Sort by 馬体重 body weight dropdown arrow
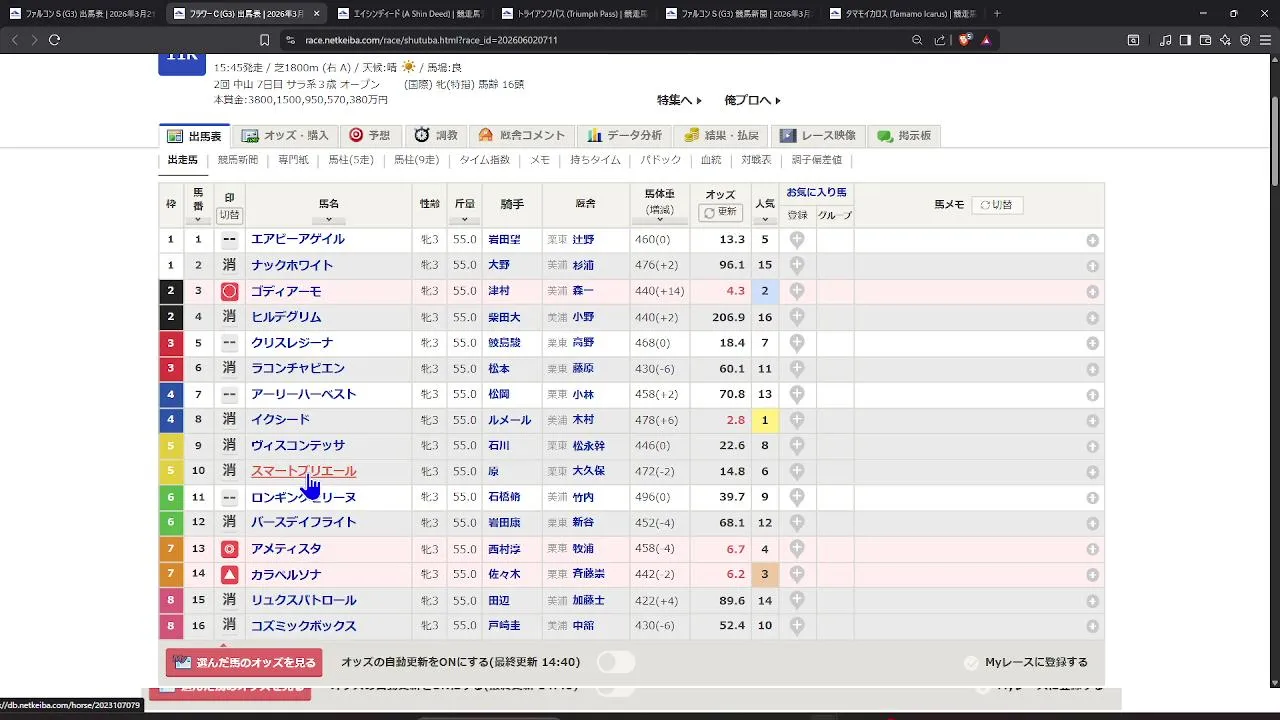This screenshot has height=720, width=1280. [x=660, y=221]
